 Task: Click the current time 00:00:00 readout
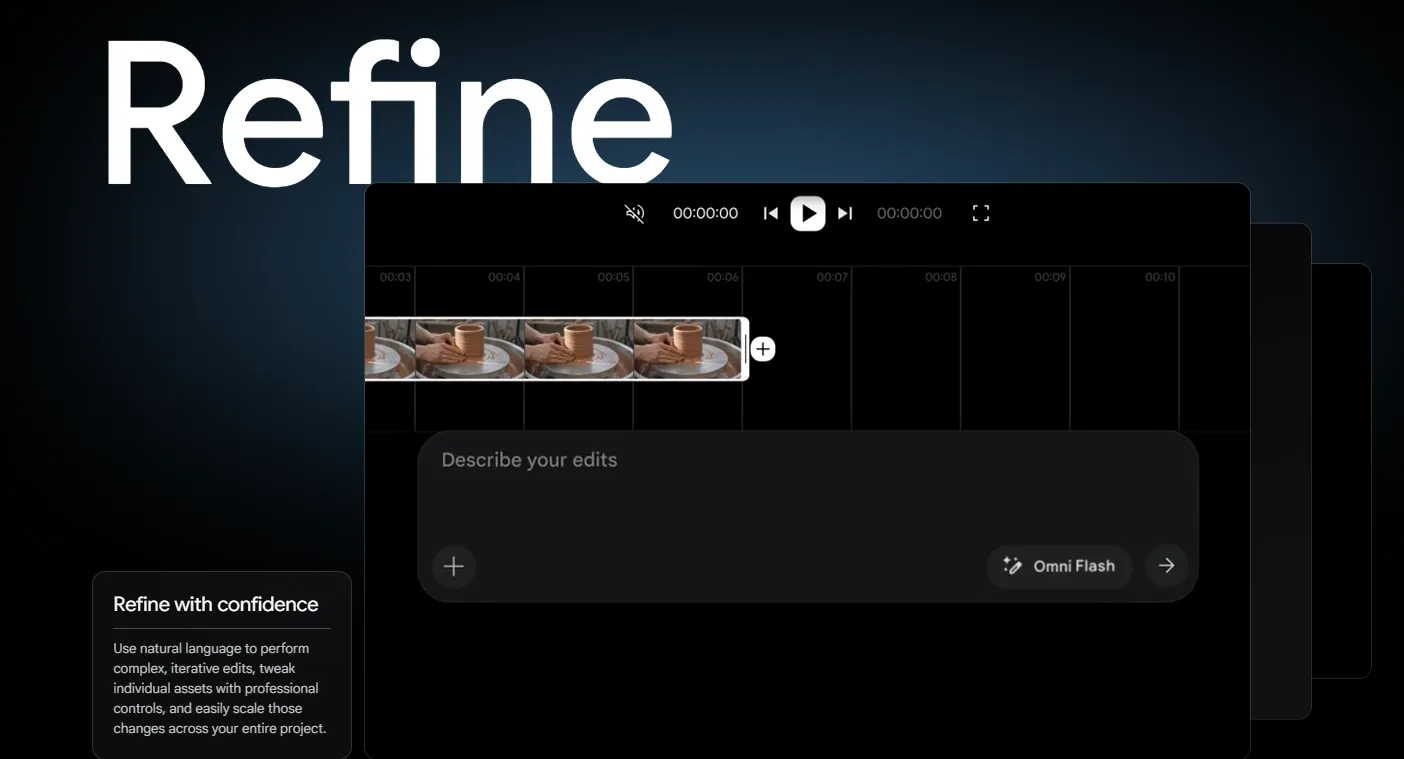[705, 213]
